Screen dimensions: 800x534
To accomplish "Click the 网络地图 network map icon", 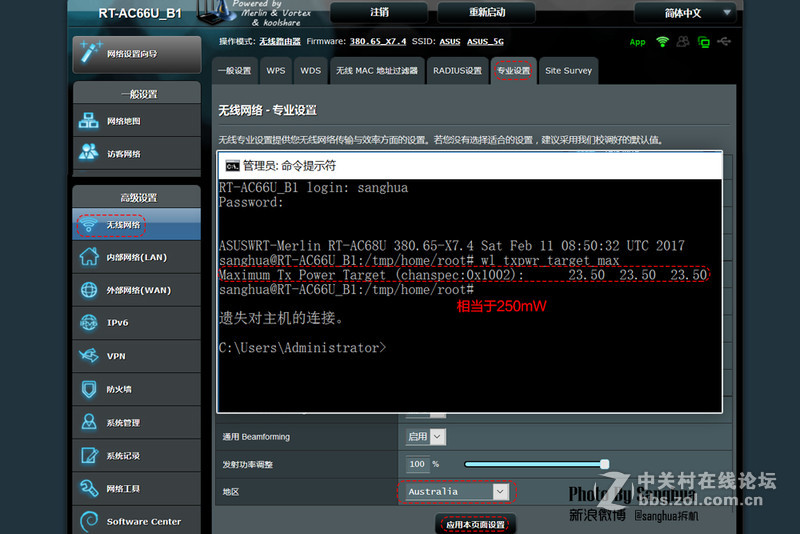I will click(89, 121).
